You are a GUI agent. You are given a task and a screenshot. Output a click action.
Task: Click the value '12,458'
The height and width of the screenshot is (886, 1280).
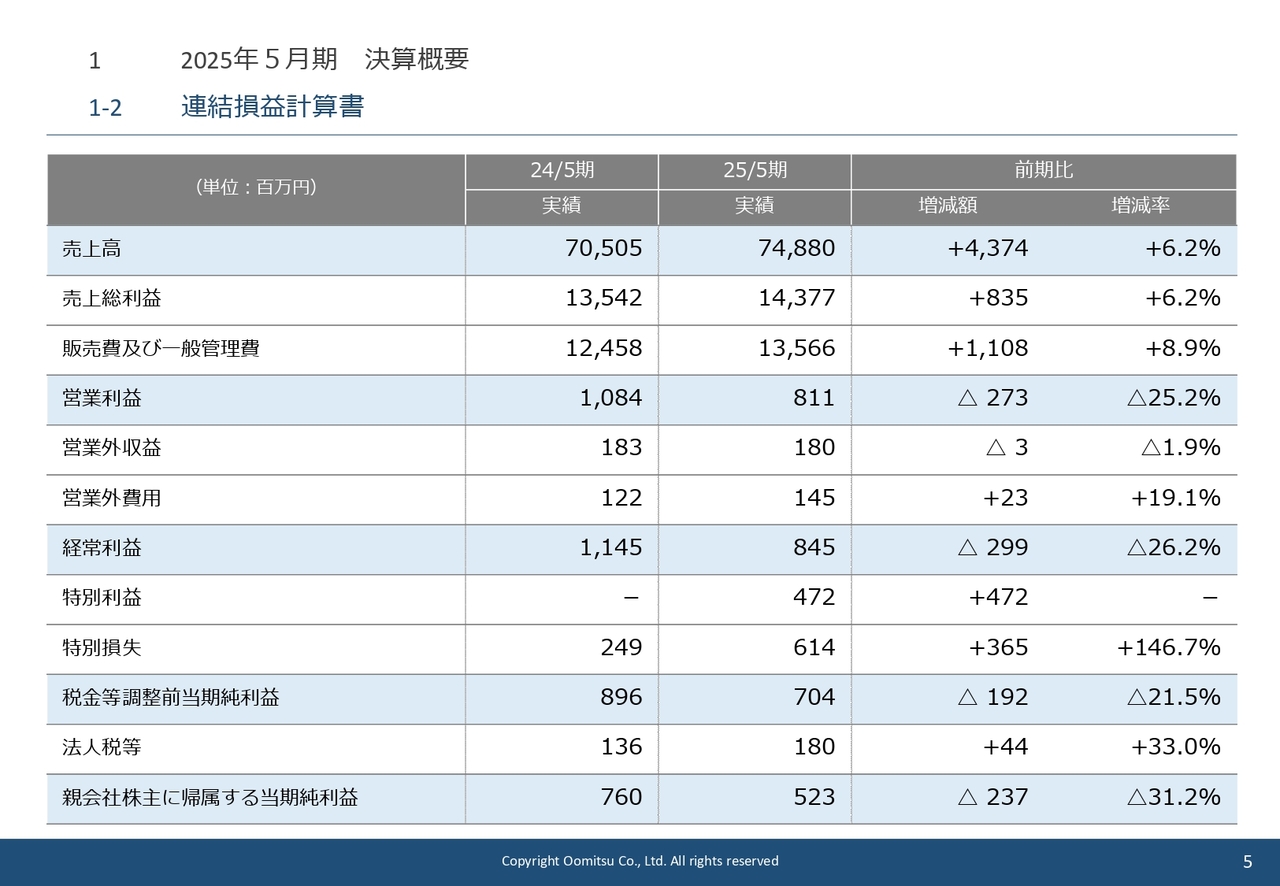point(604,348)
